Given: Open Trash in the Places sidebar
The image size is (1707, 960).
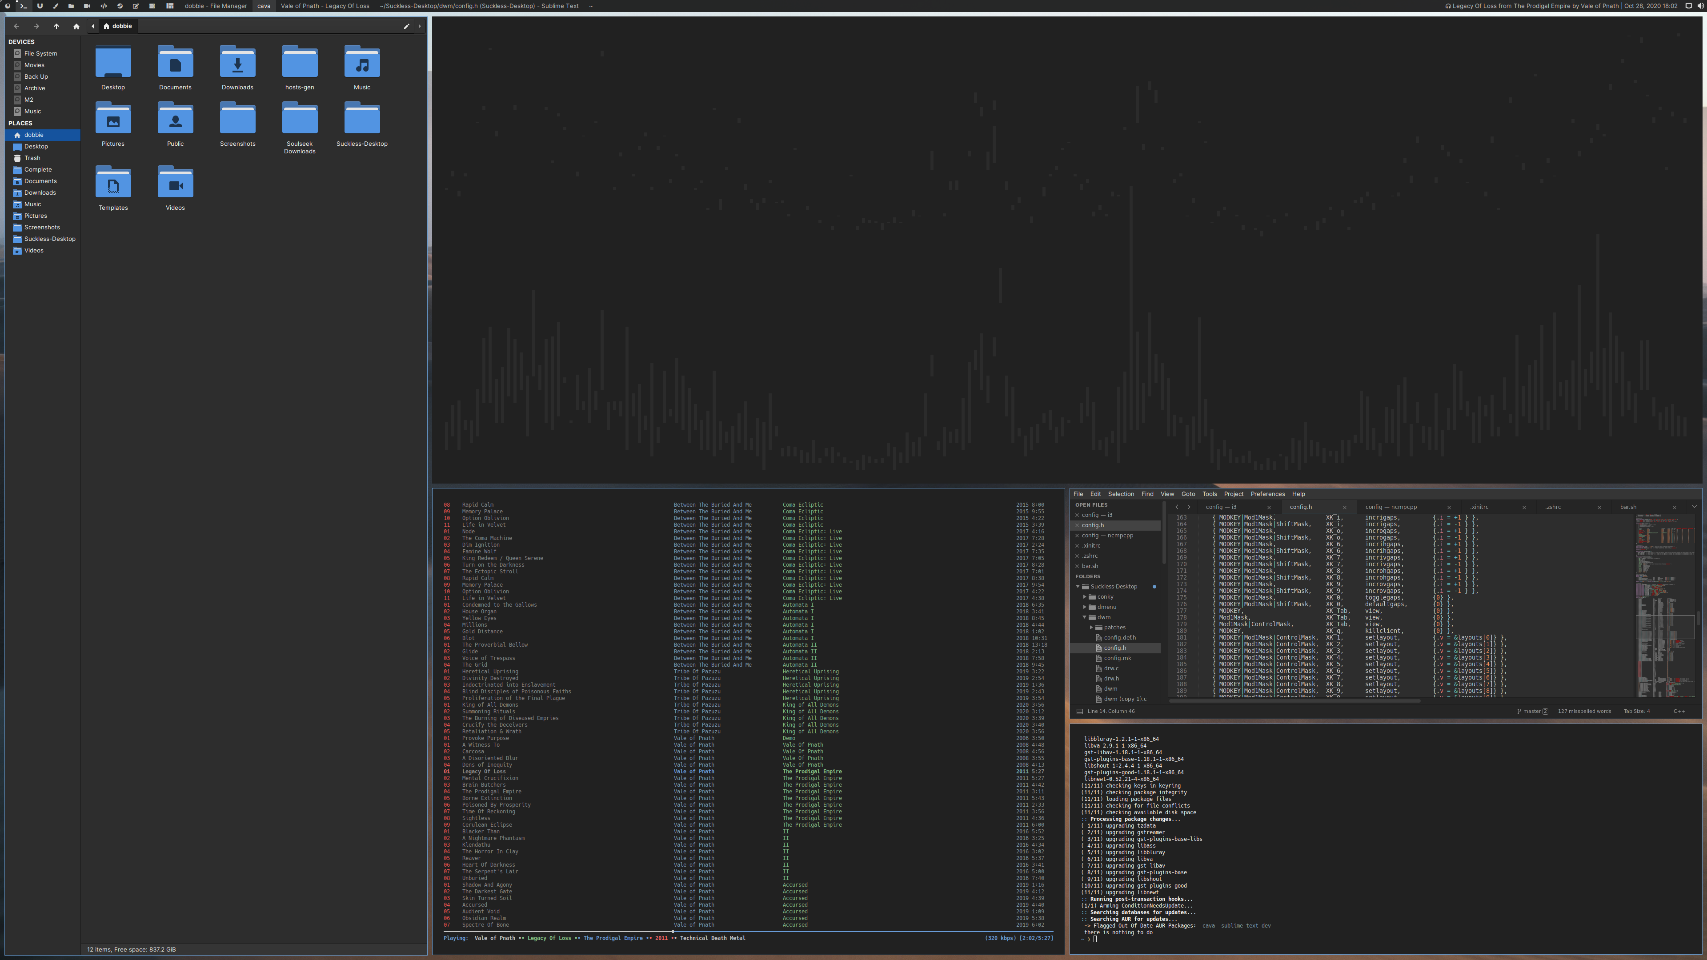Looking at the screenshot, I should pos(32,158).
